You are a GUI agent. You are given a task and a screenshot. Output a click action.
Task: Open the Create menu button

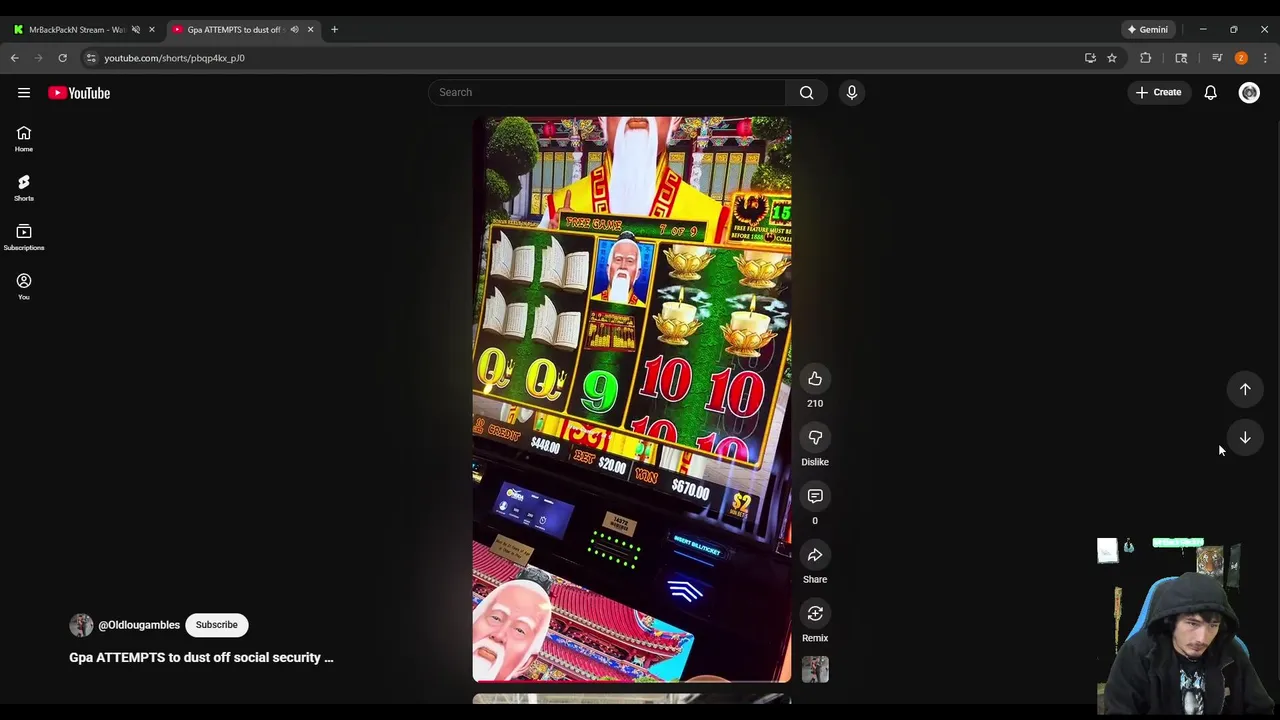pos(1159,92)
